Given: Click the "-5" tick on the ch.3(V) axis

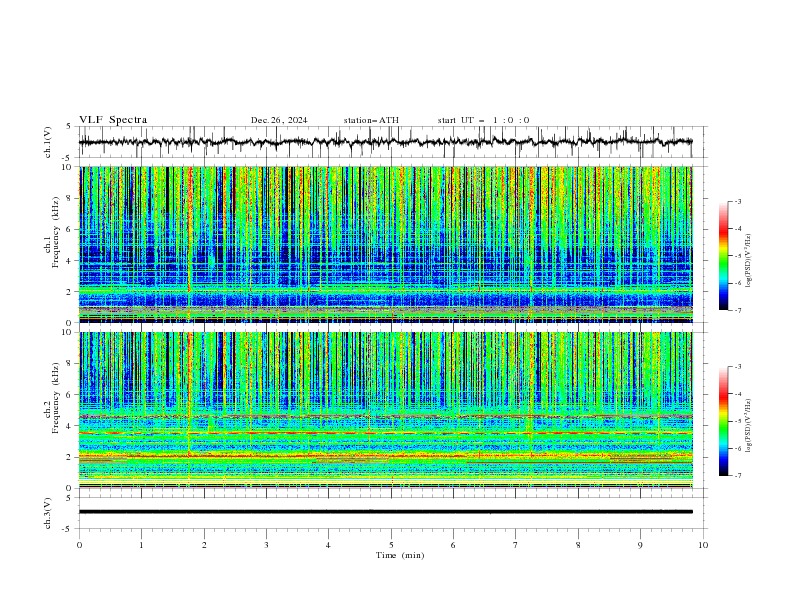Looking at the screenshot, I should click(67, 529).
